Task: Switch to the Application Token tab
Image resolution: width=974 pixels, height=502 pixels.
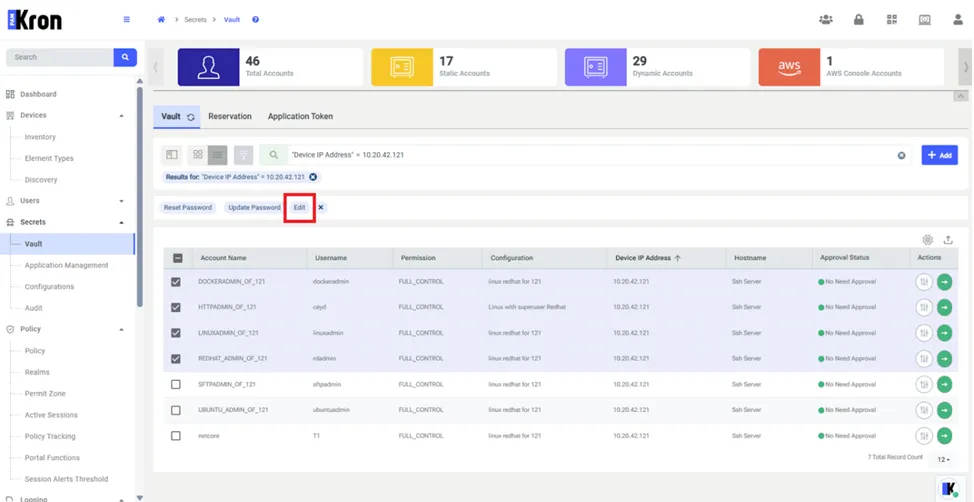Action: pos(300,116)
